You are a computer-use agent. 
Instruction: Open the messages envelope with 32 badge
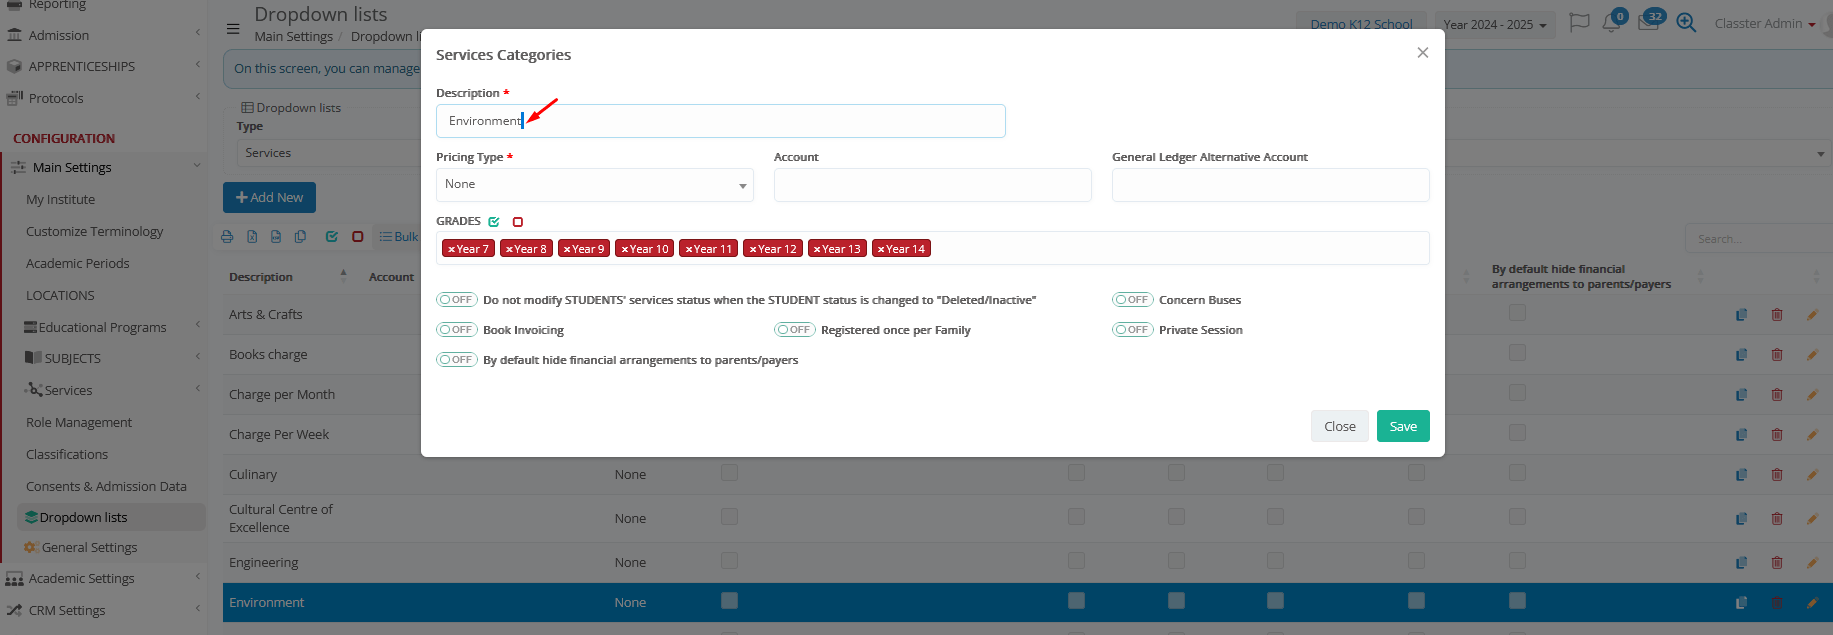click(1648, 23)
